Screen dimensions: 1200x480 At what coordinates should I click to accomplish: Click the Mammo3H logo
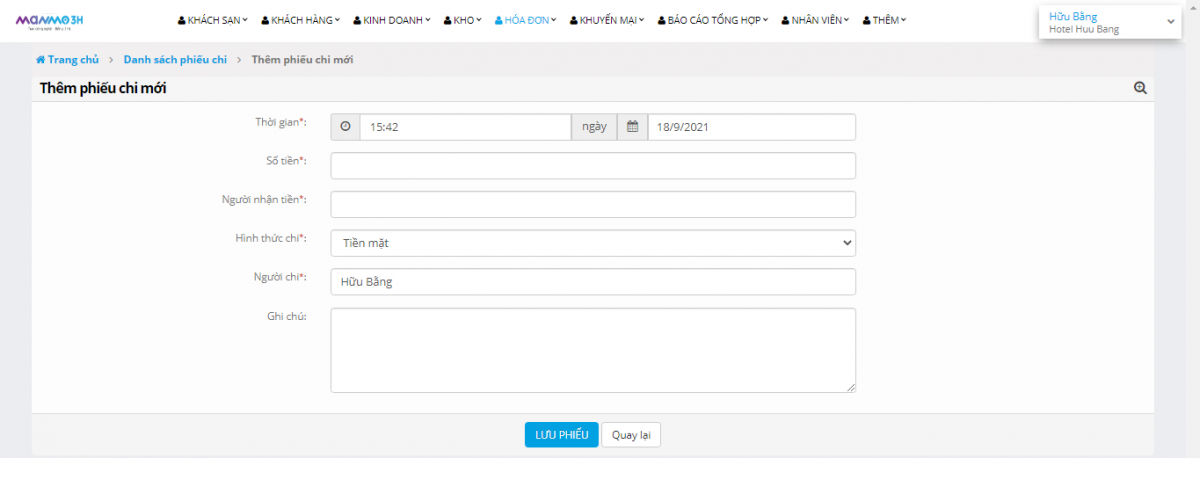coord(49,21)
